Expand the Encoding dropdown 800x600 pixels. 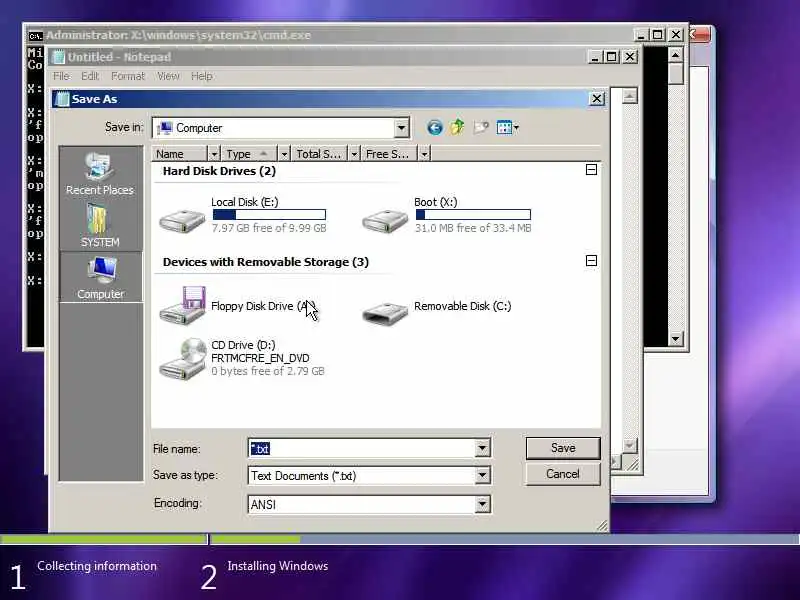pos(482,504)
